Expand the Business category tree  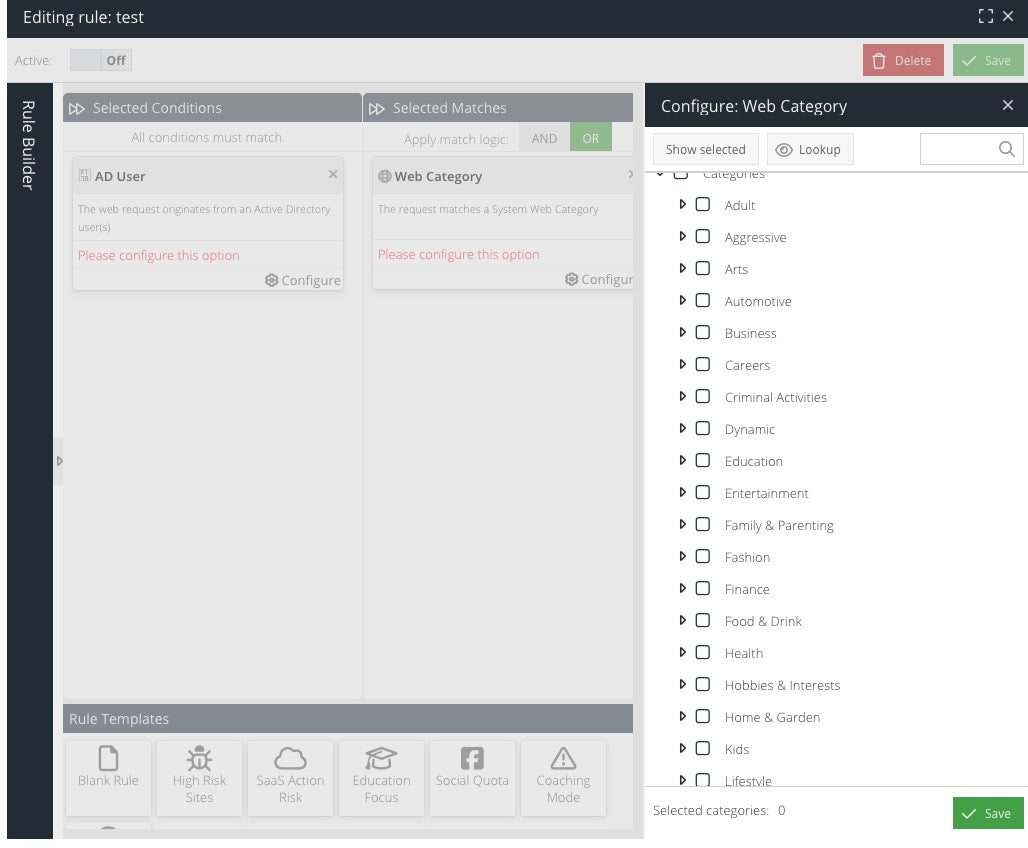pyautogui.click(x=683, y=333)
